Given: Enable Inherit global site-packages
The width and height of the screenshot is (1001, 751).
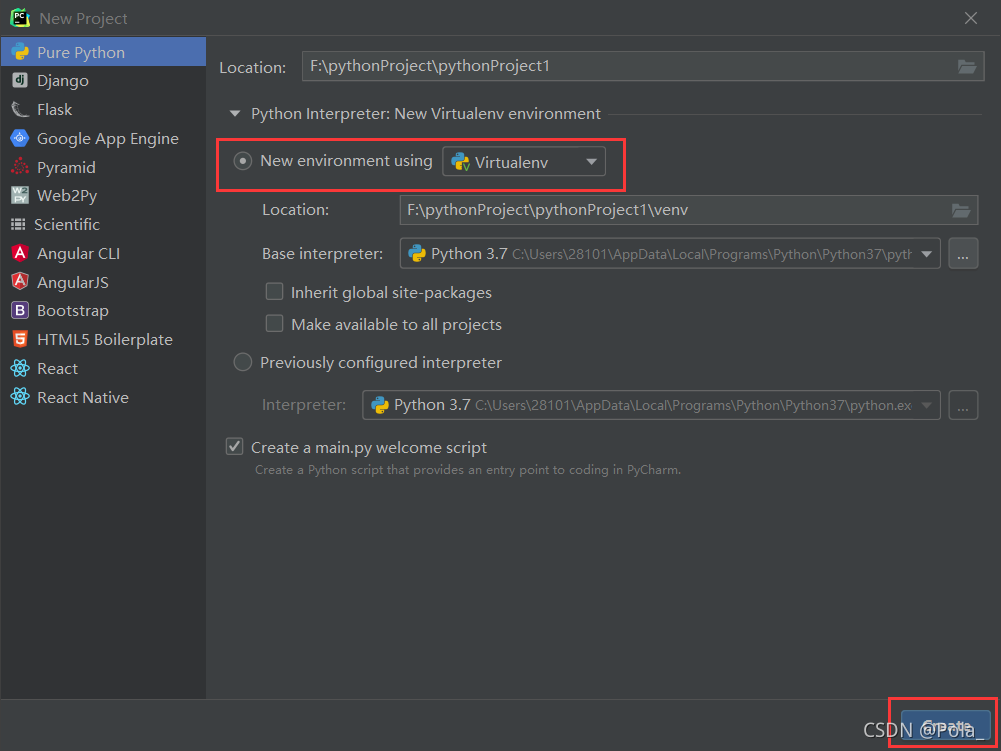Looking at the screenshot, I should click(275, 292).
